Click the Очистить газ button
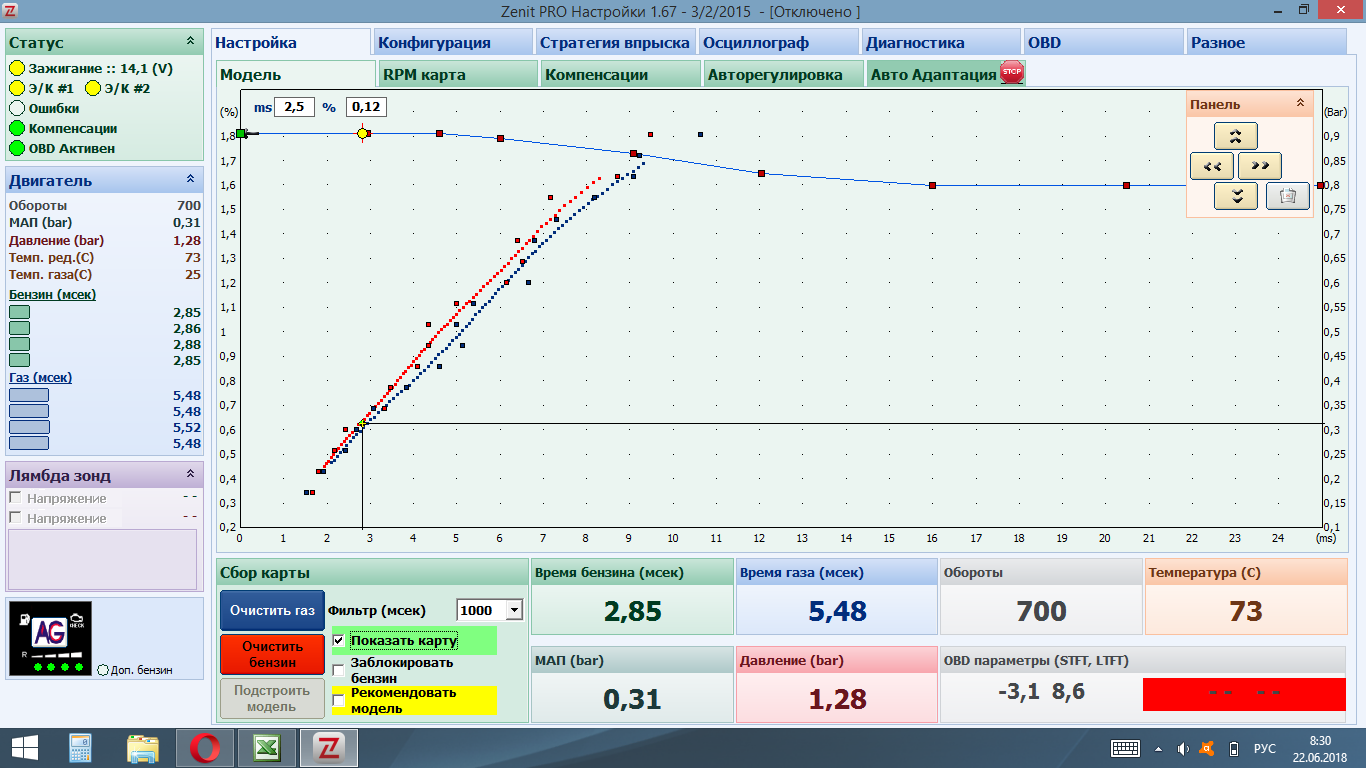This screenshot has height=768, width=1366. point(272,610)
